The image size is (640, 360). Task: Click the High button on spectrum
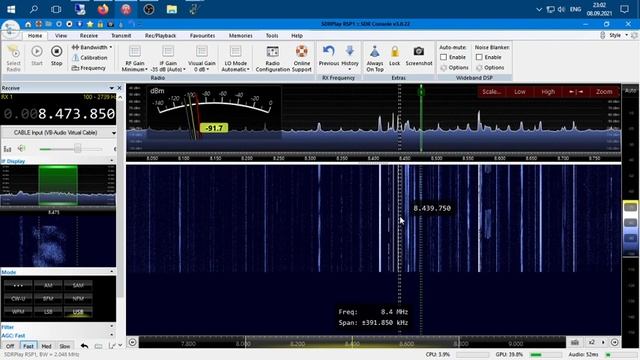pos(548,91)
